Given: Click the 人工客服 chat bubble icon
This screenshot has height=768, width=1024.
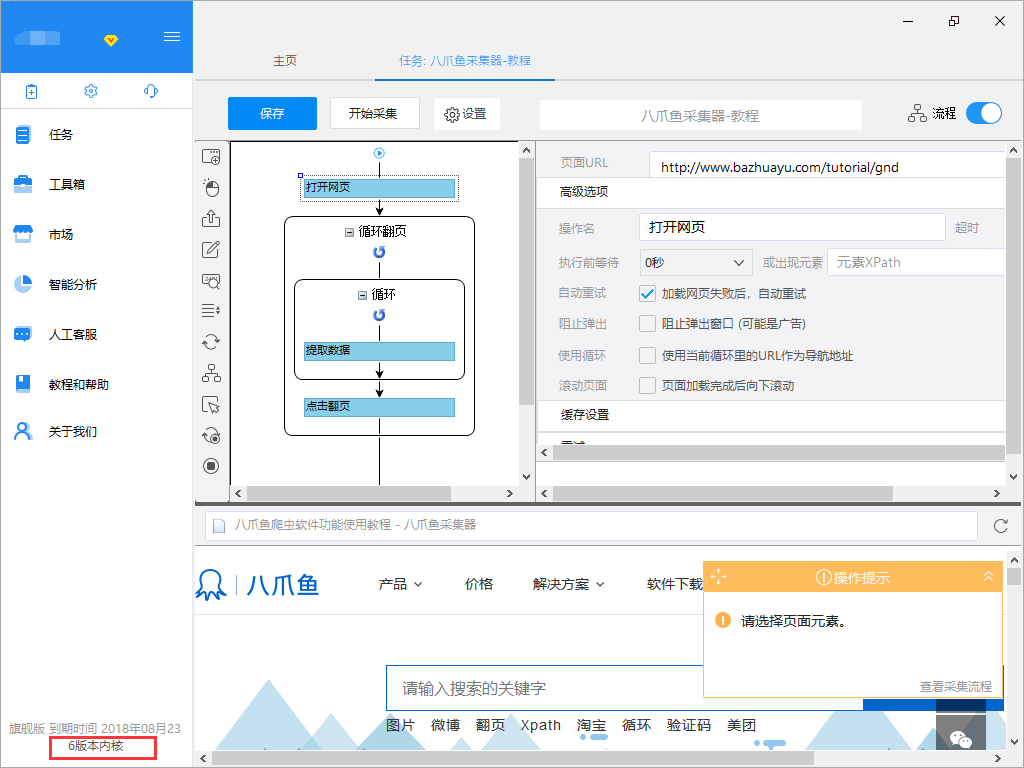Looking at the screenshot, I should click(23, 334).
